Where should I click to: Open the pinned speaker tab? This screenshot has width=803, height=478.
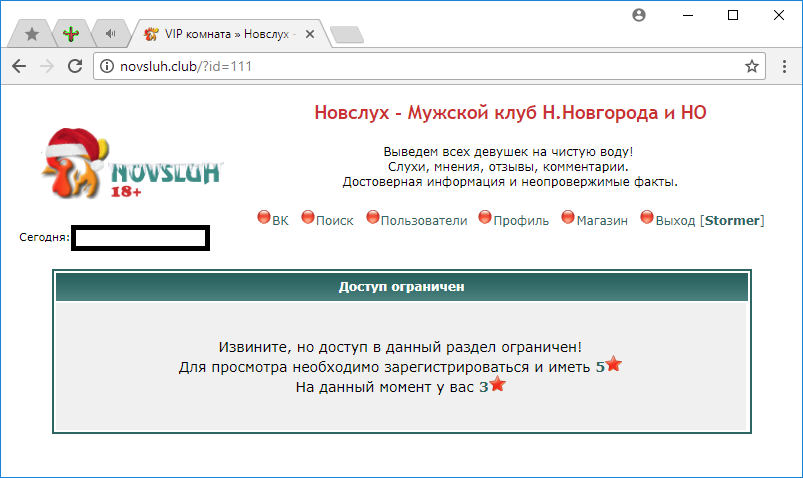pos(110,34)
